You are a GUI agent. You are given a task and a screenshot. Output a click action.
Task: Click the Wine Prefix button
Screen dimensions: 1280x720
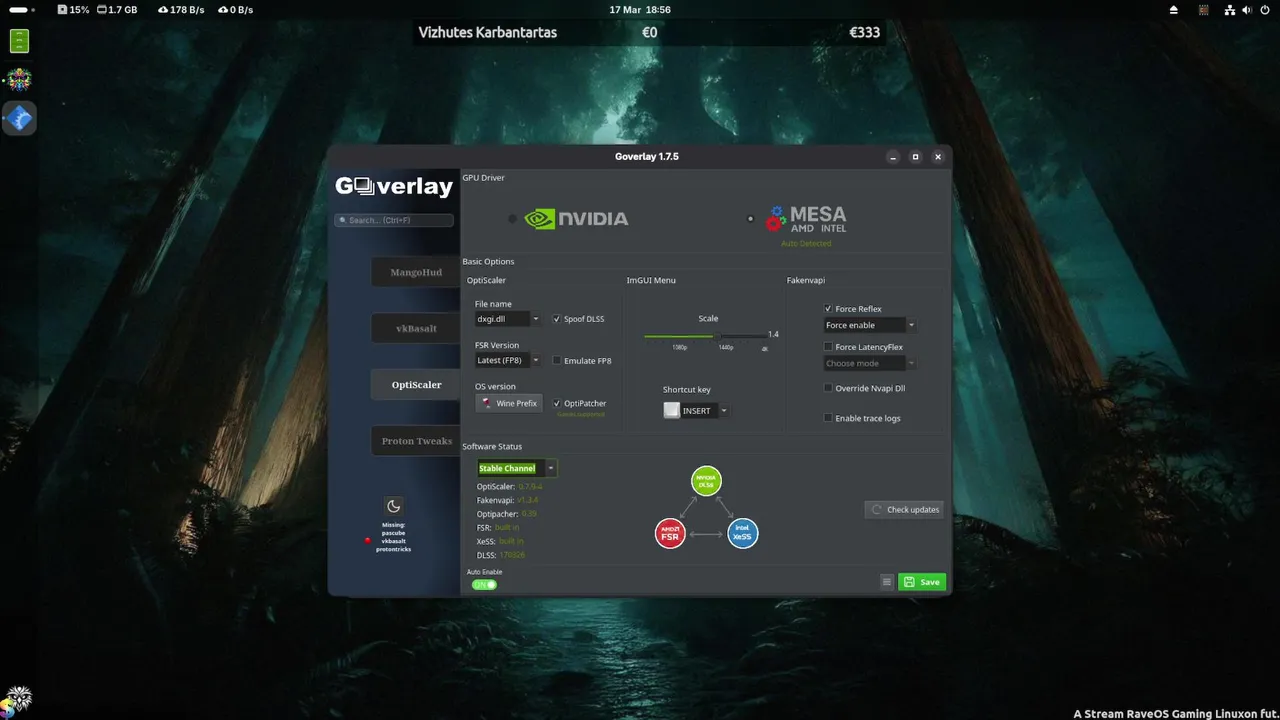509,403
